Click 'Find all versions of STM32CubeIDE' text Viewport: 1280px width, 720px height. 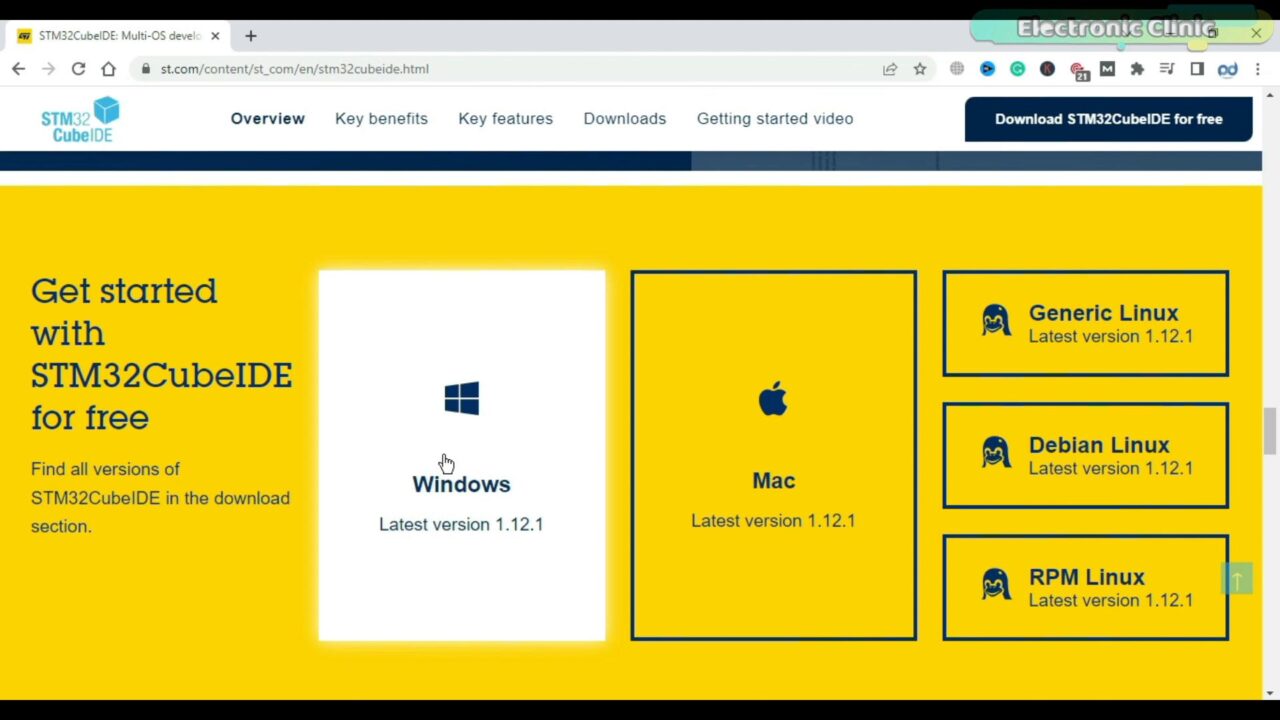160,497
